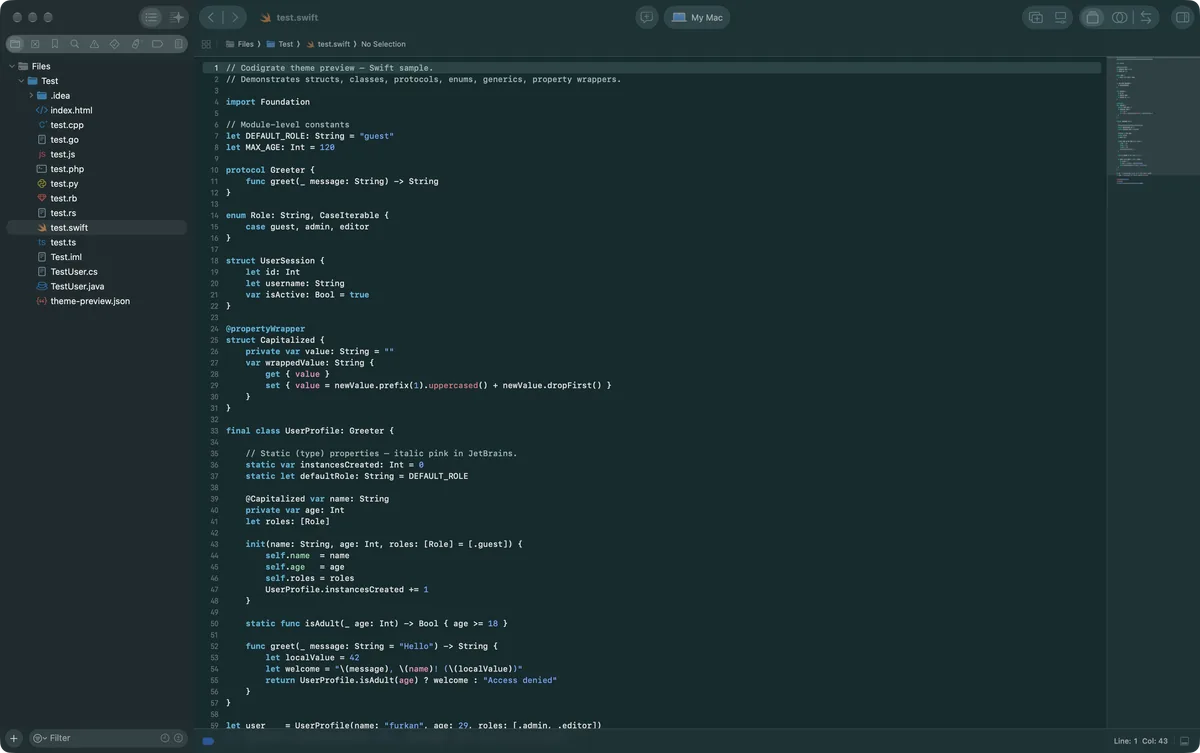Open TestUser.cs from the file list

click(74, 272)
